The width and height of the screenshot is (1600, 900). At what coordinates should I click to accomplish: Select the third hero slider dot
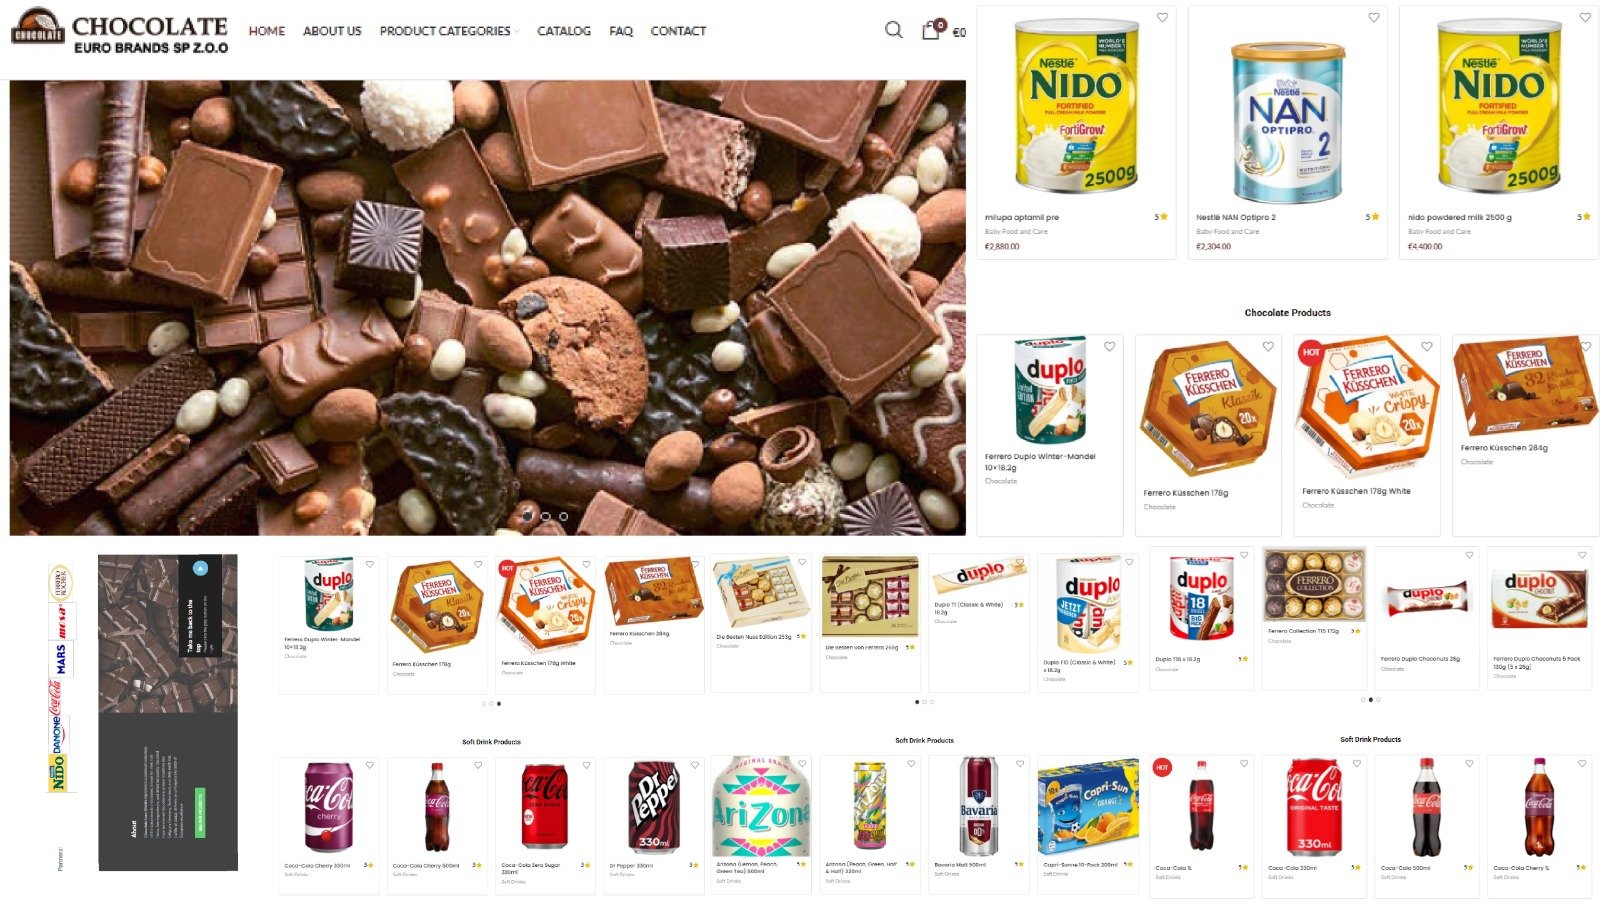pos(563,516)
